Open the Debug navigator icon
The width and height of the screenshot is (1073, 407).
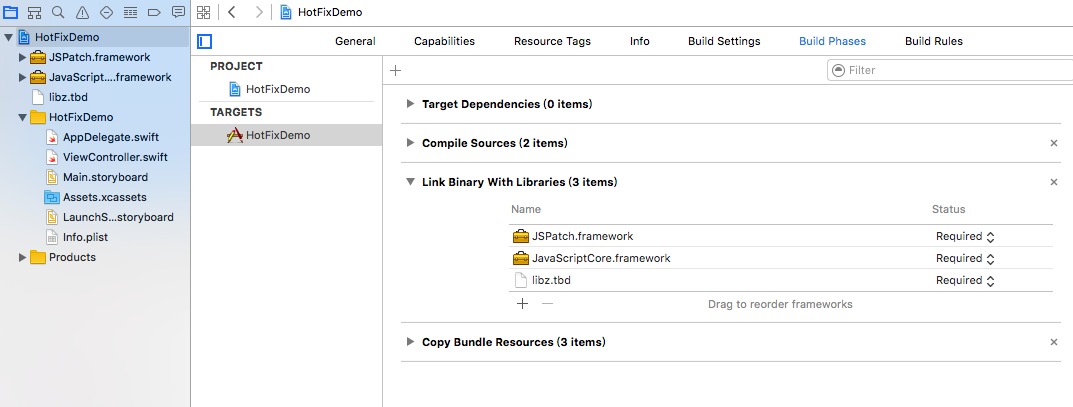click(x=130, y=12)
